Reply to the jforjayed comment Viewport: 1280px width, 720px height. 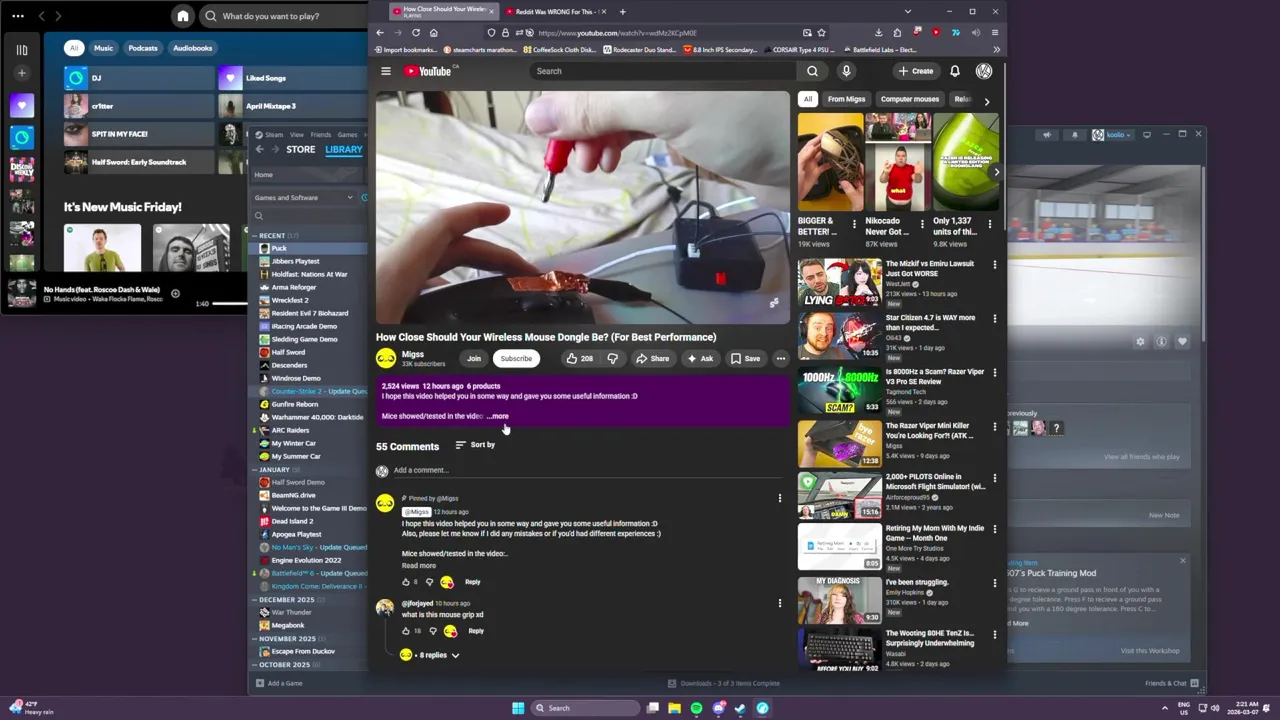point(476,631)
